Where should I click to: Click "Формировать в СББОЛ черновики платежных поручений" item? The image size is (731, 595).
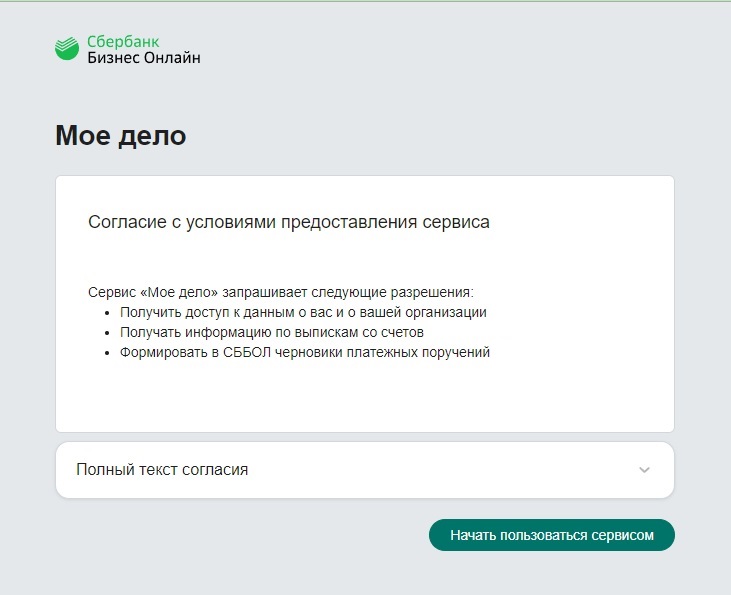point(304,352)
